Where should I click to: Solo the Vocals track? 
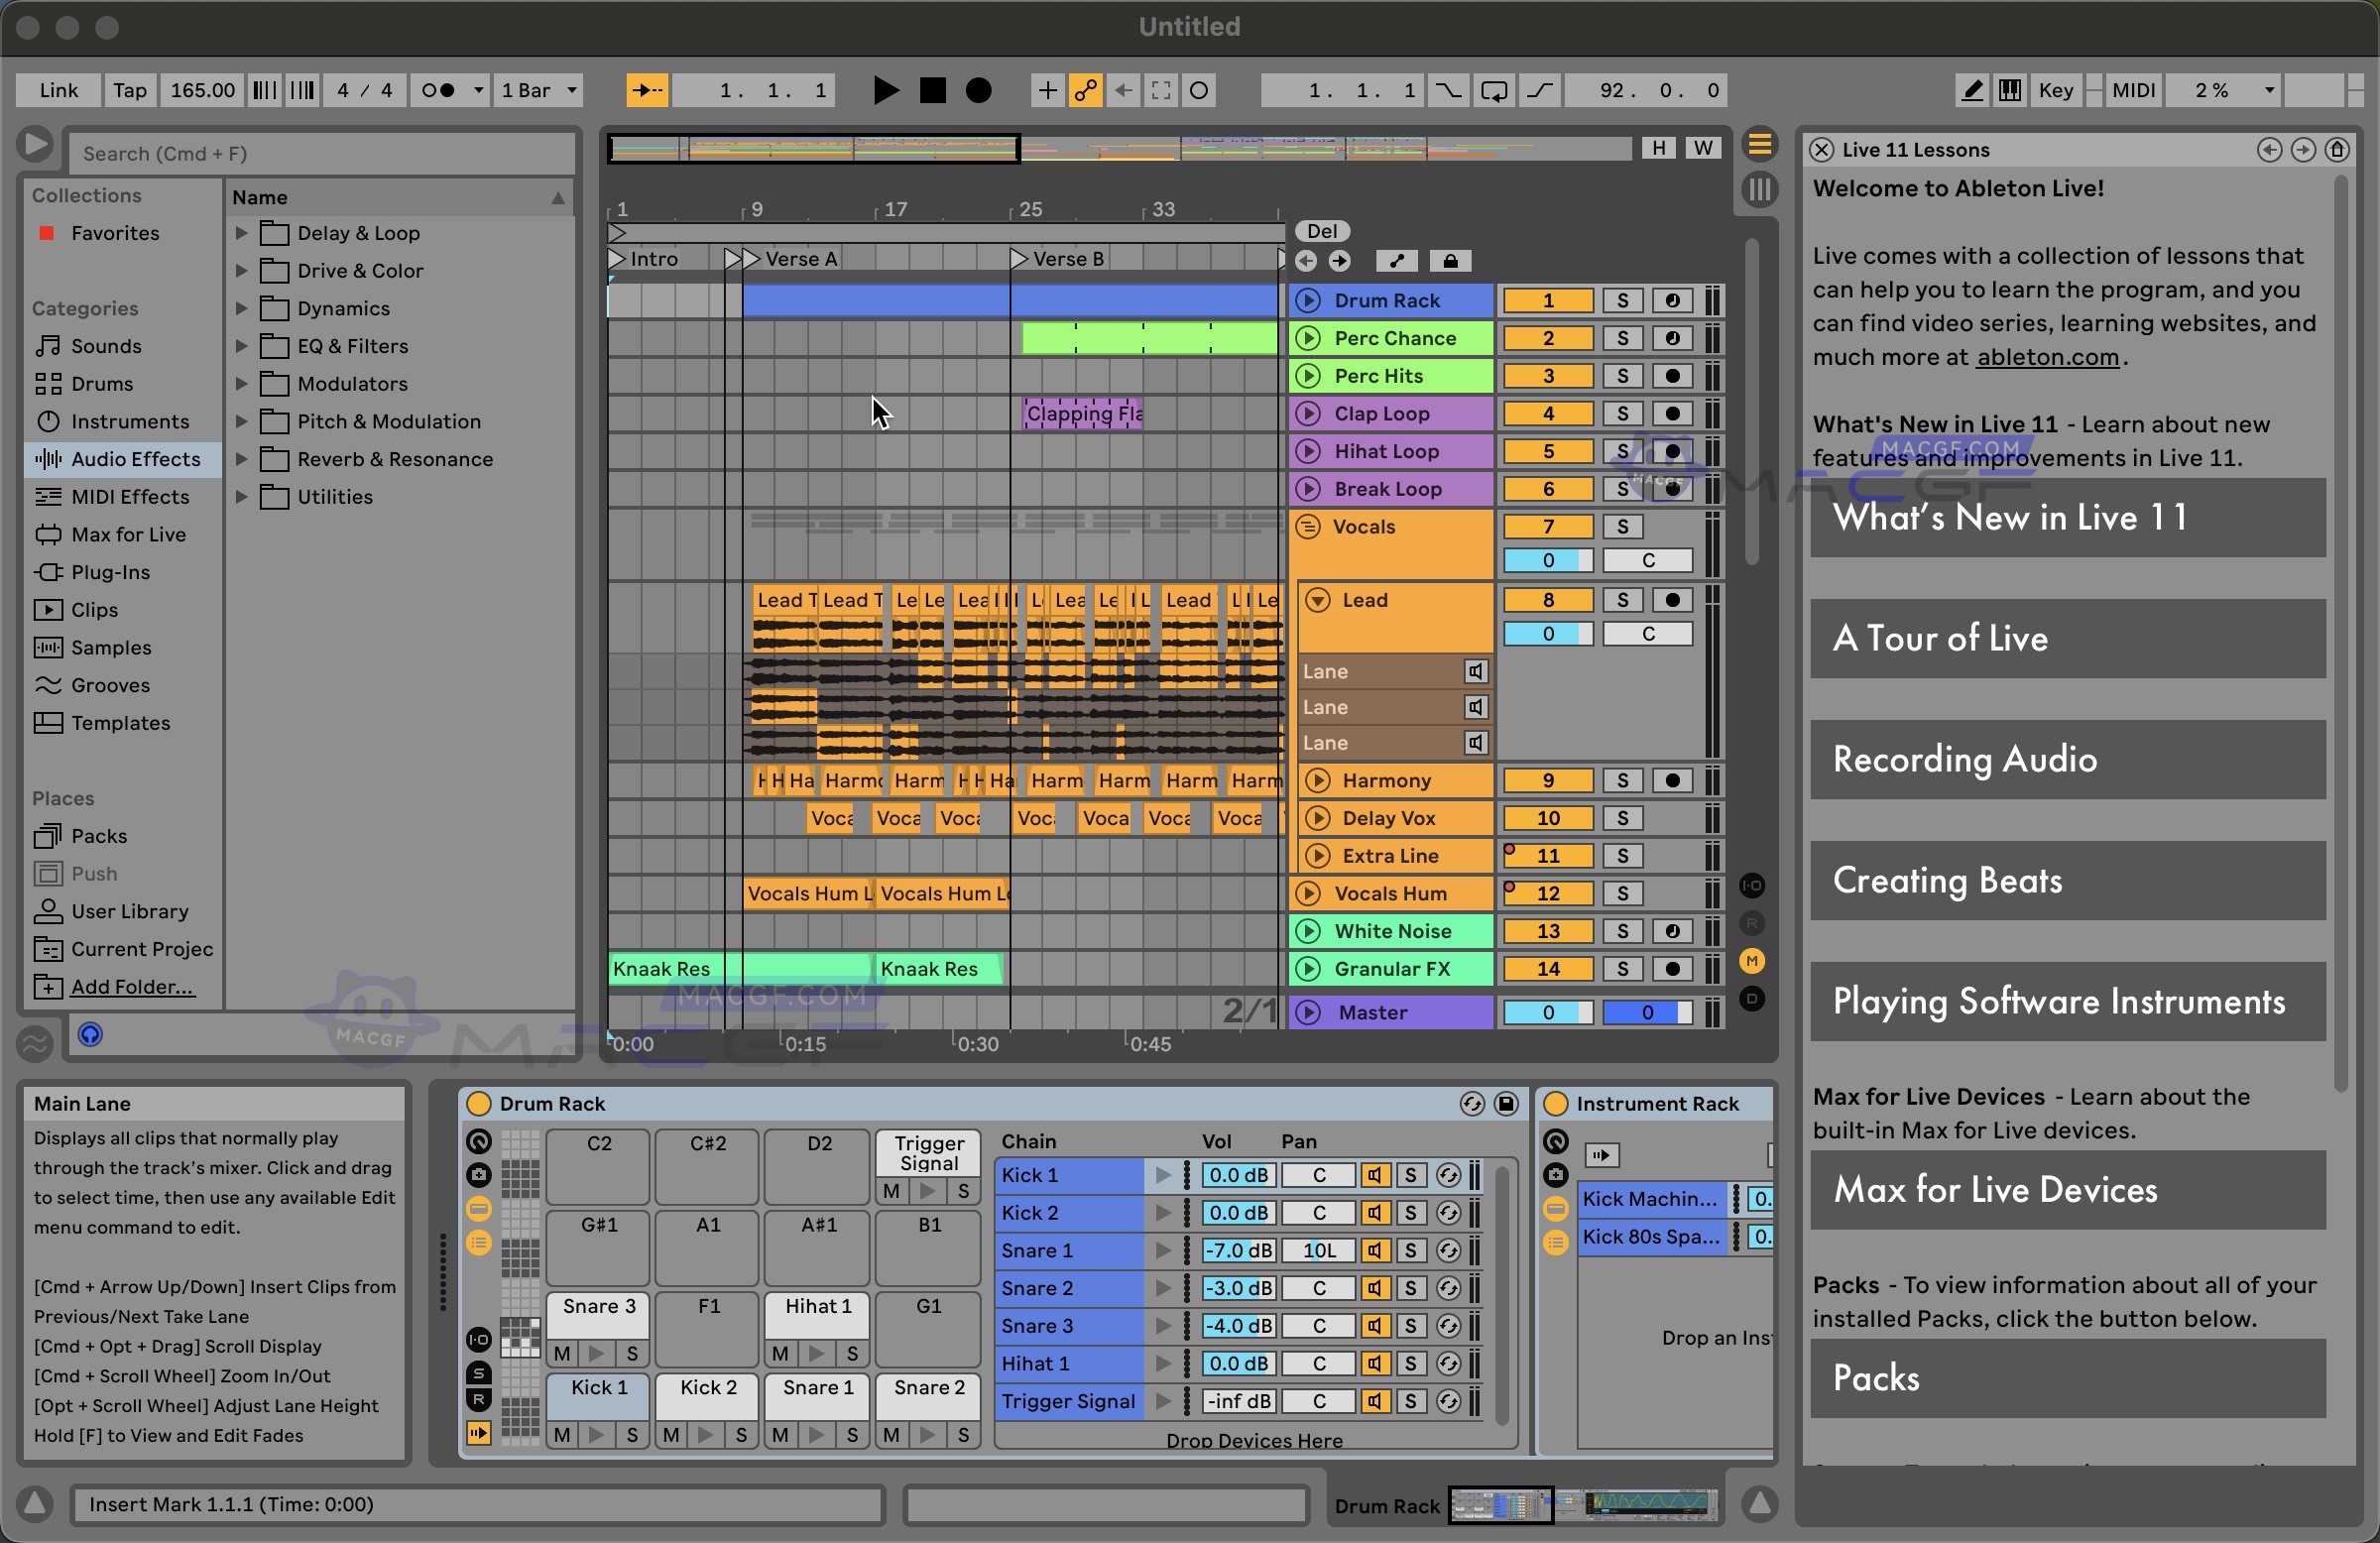pos(1624,526)
